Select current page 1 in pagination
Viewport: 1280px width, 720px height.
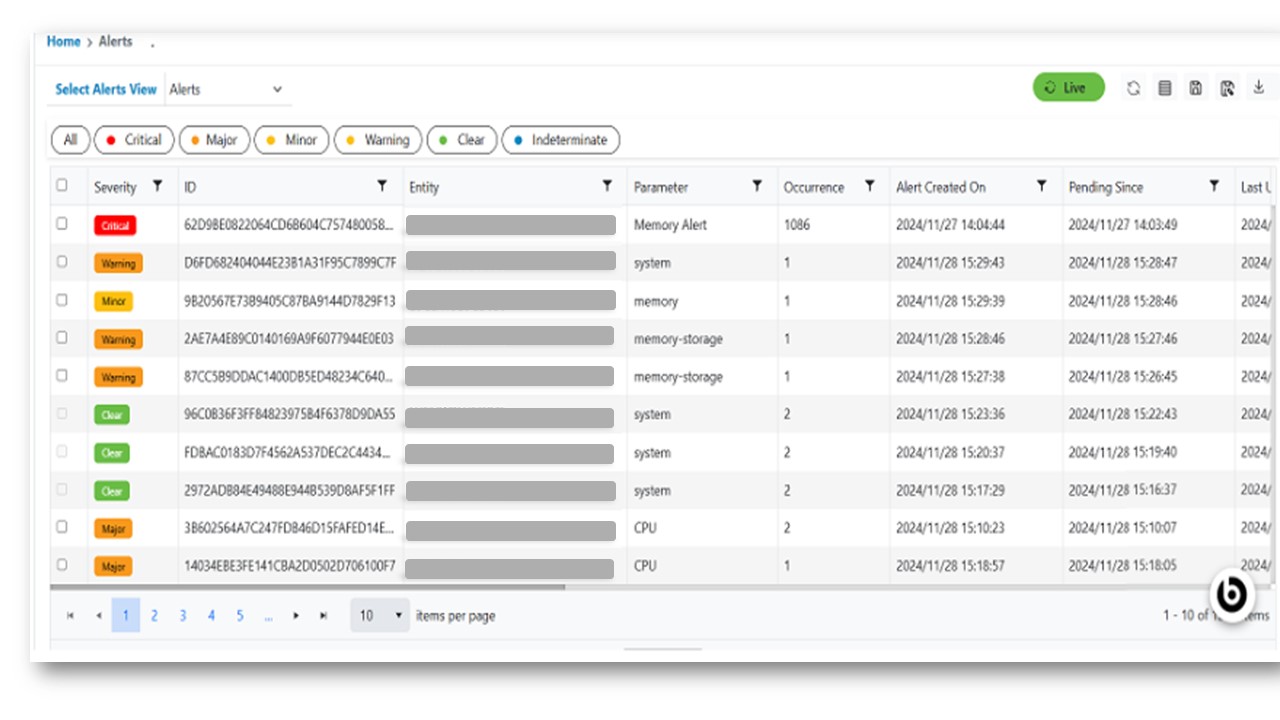(126, 616)
